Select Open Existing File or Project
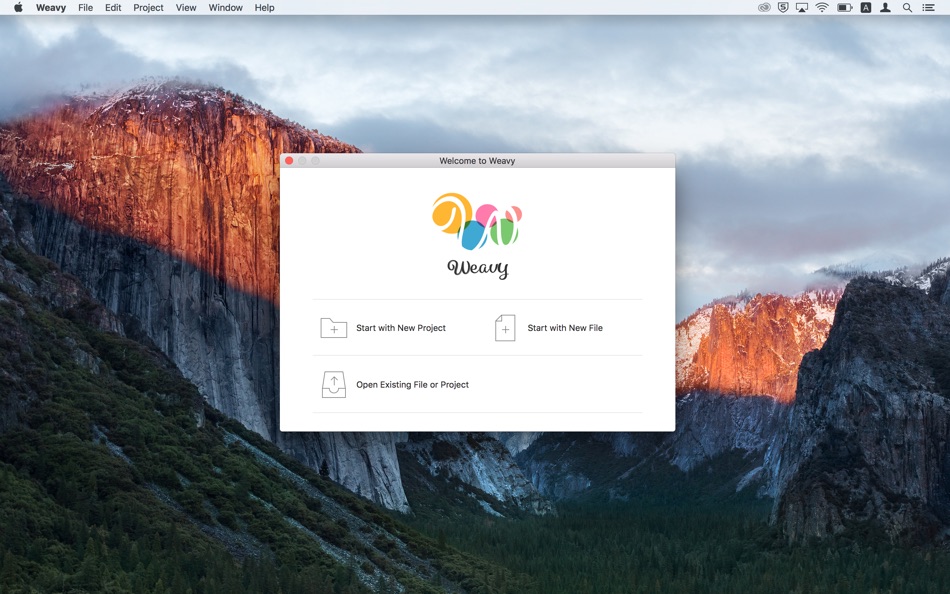Image resolution: width=950 pixels, height=594 pixels. (x=412, y=384)
